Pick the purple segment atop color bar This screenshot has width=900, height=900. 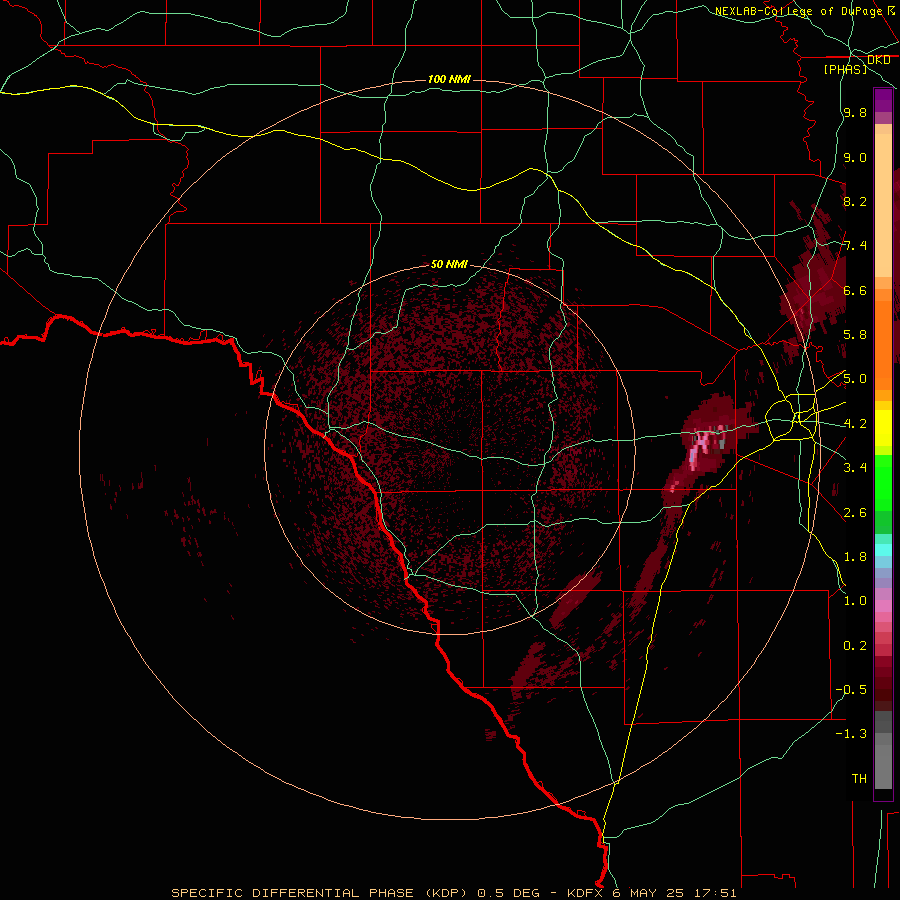point(883,100)
